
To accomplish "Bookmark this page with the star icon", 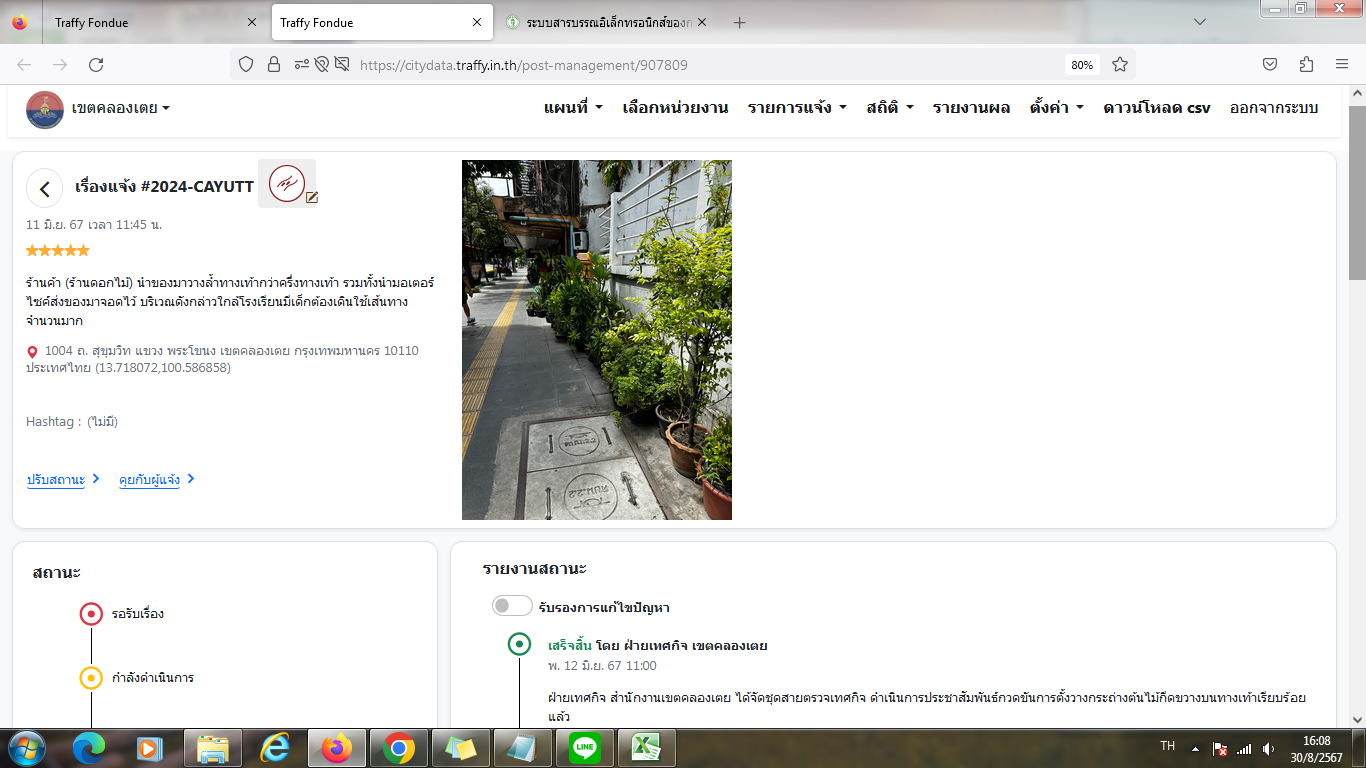I will coord(1120,65).
